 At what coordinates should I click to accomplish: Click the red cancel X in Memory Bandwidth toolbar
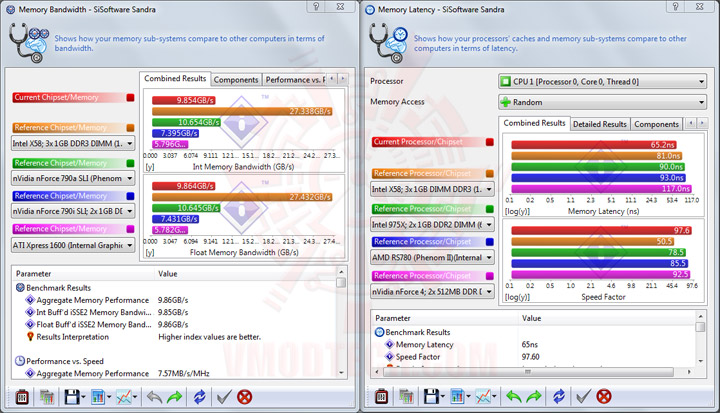point(244,396)
